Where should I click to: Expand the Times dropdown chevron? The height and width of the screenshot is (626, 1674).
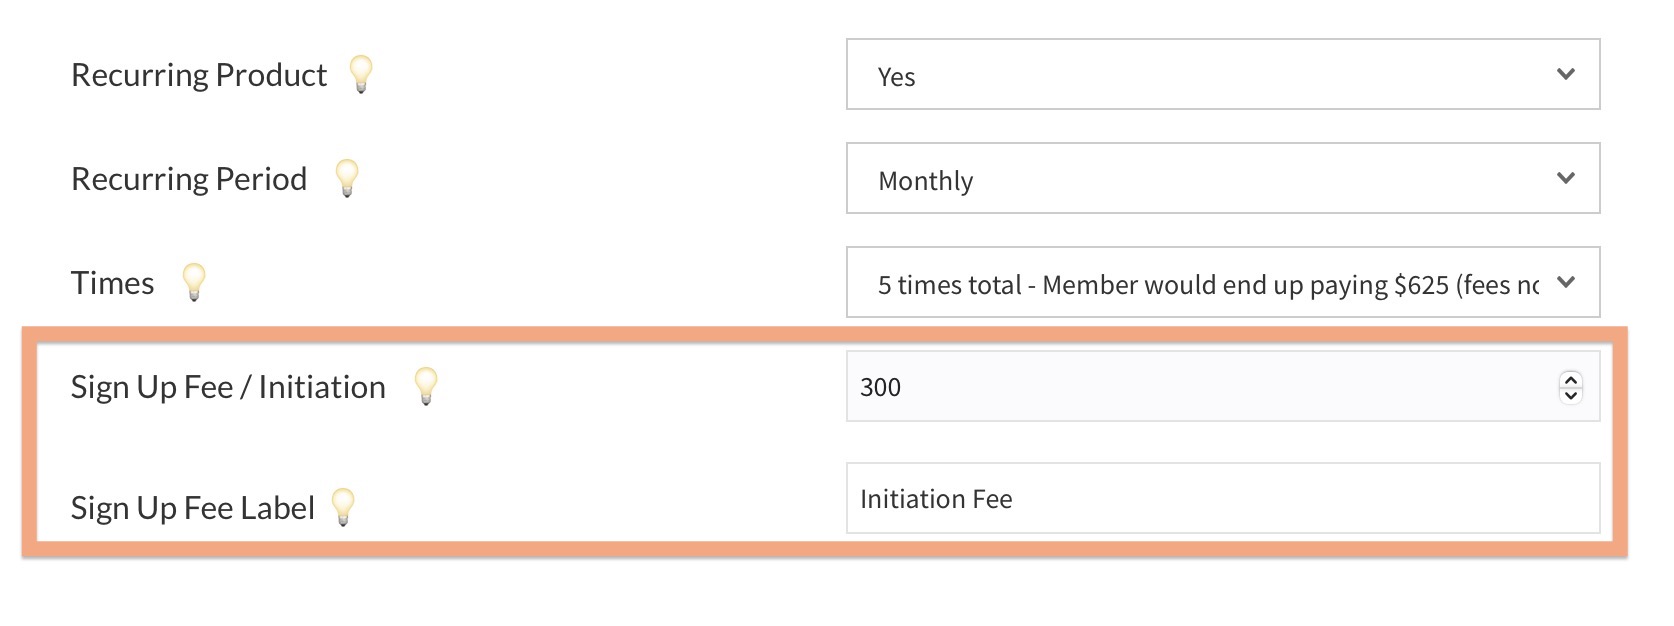tap(1566, 282)
